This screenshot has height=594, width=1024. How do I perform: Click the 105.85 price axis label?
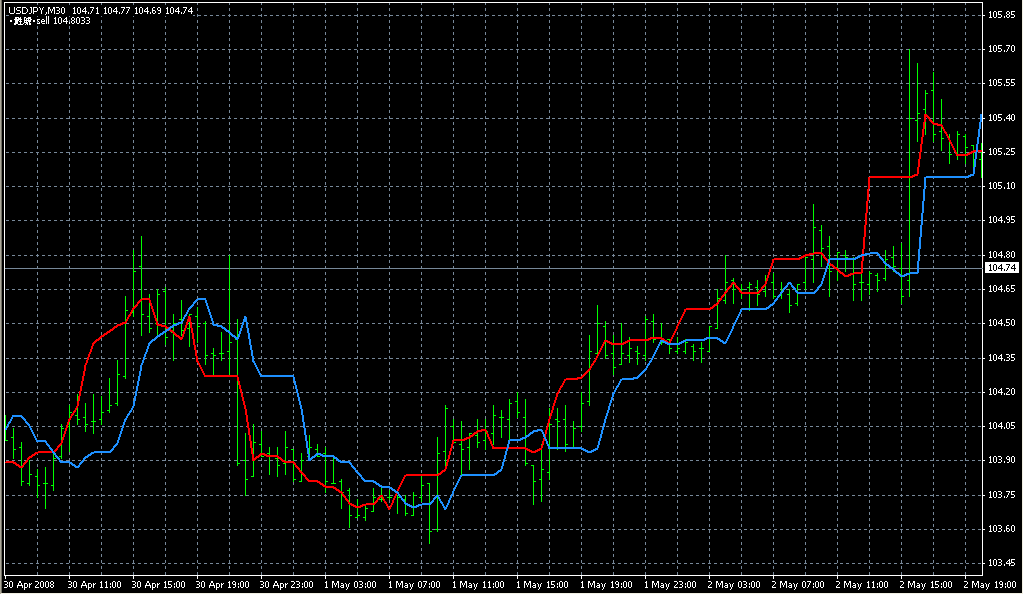(1001, 15)
